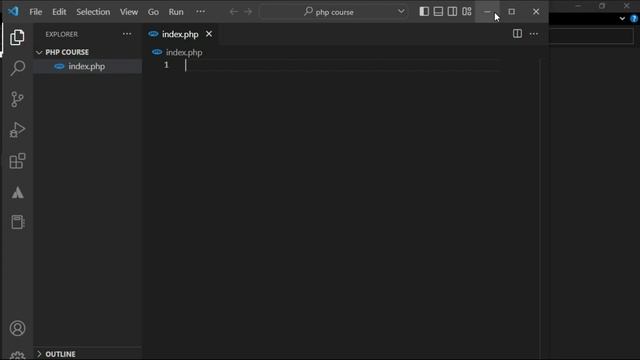Open the Accounts menu icon
The width and height of the screenshot is (640, 360).
tap(17, 328)
